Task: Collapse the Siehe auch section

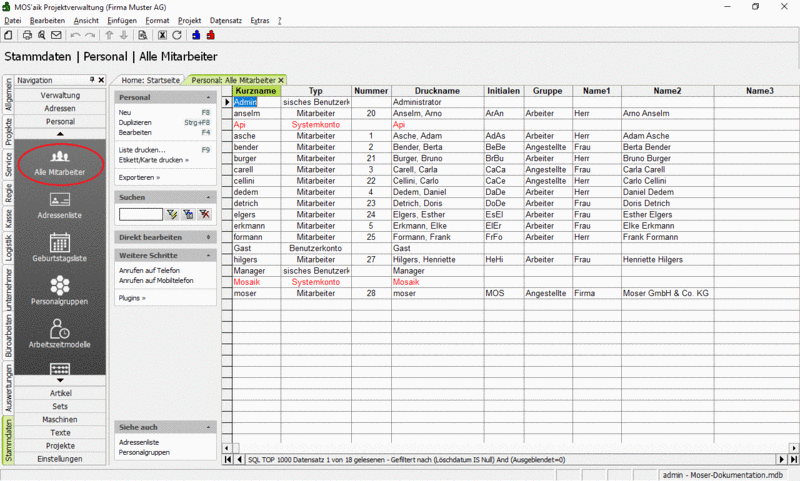Action: (208, 427)
